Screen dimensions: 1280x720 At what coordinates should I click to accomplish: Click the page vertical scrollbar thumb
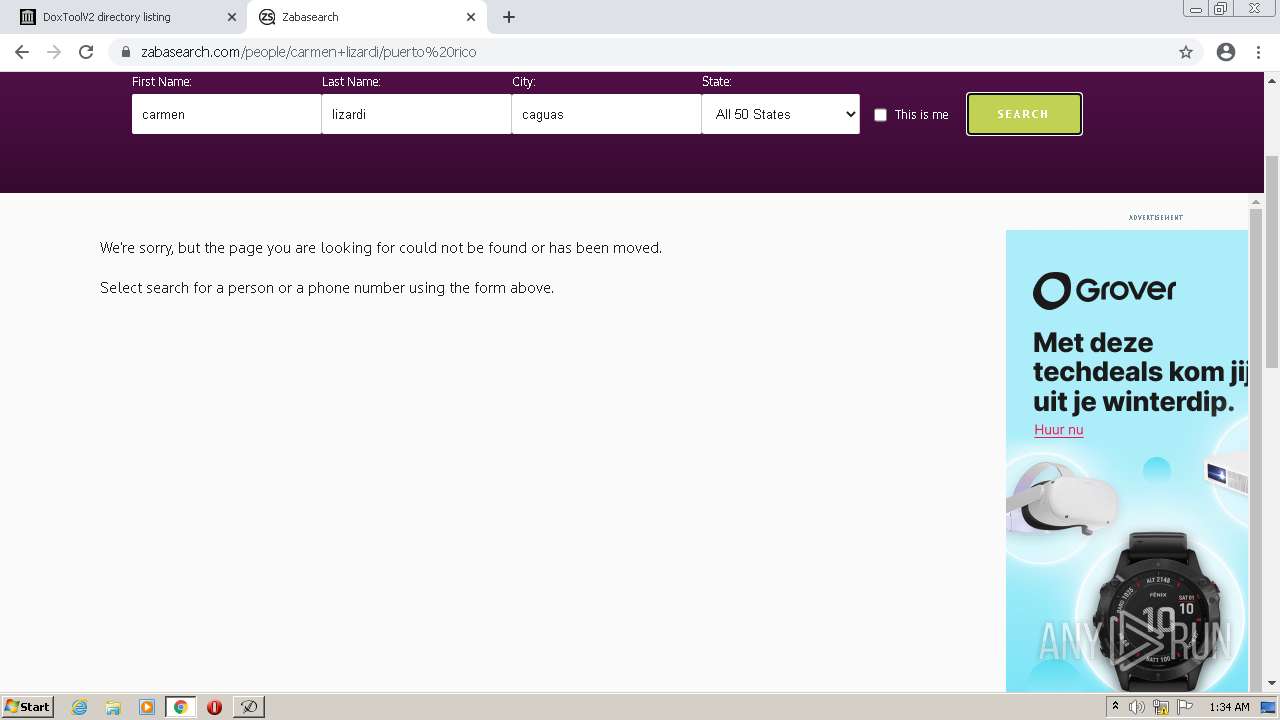(1272, 262)
